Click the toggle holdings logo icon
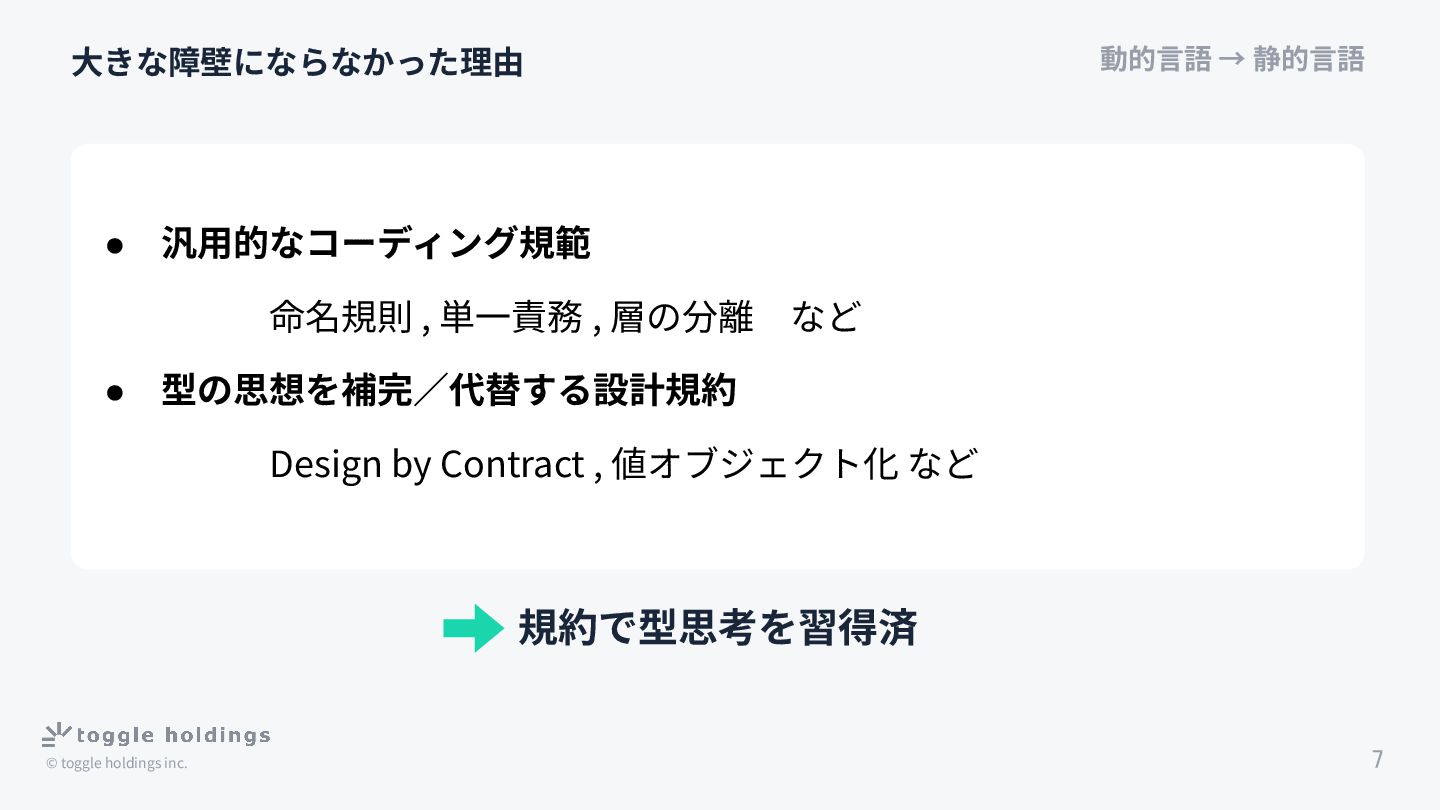This screenshot has height=810, width=1440. click(x=57, y=734)
